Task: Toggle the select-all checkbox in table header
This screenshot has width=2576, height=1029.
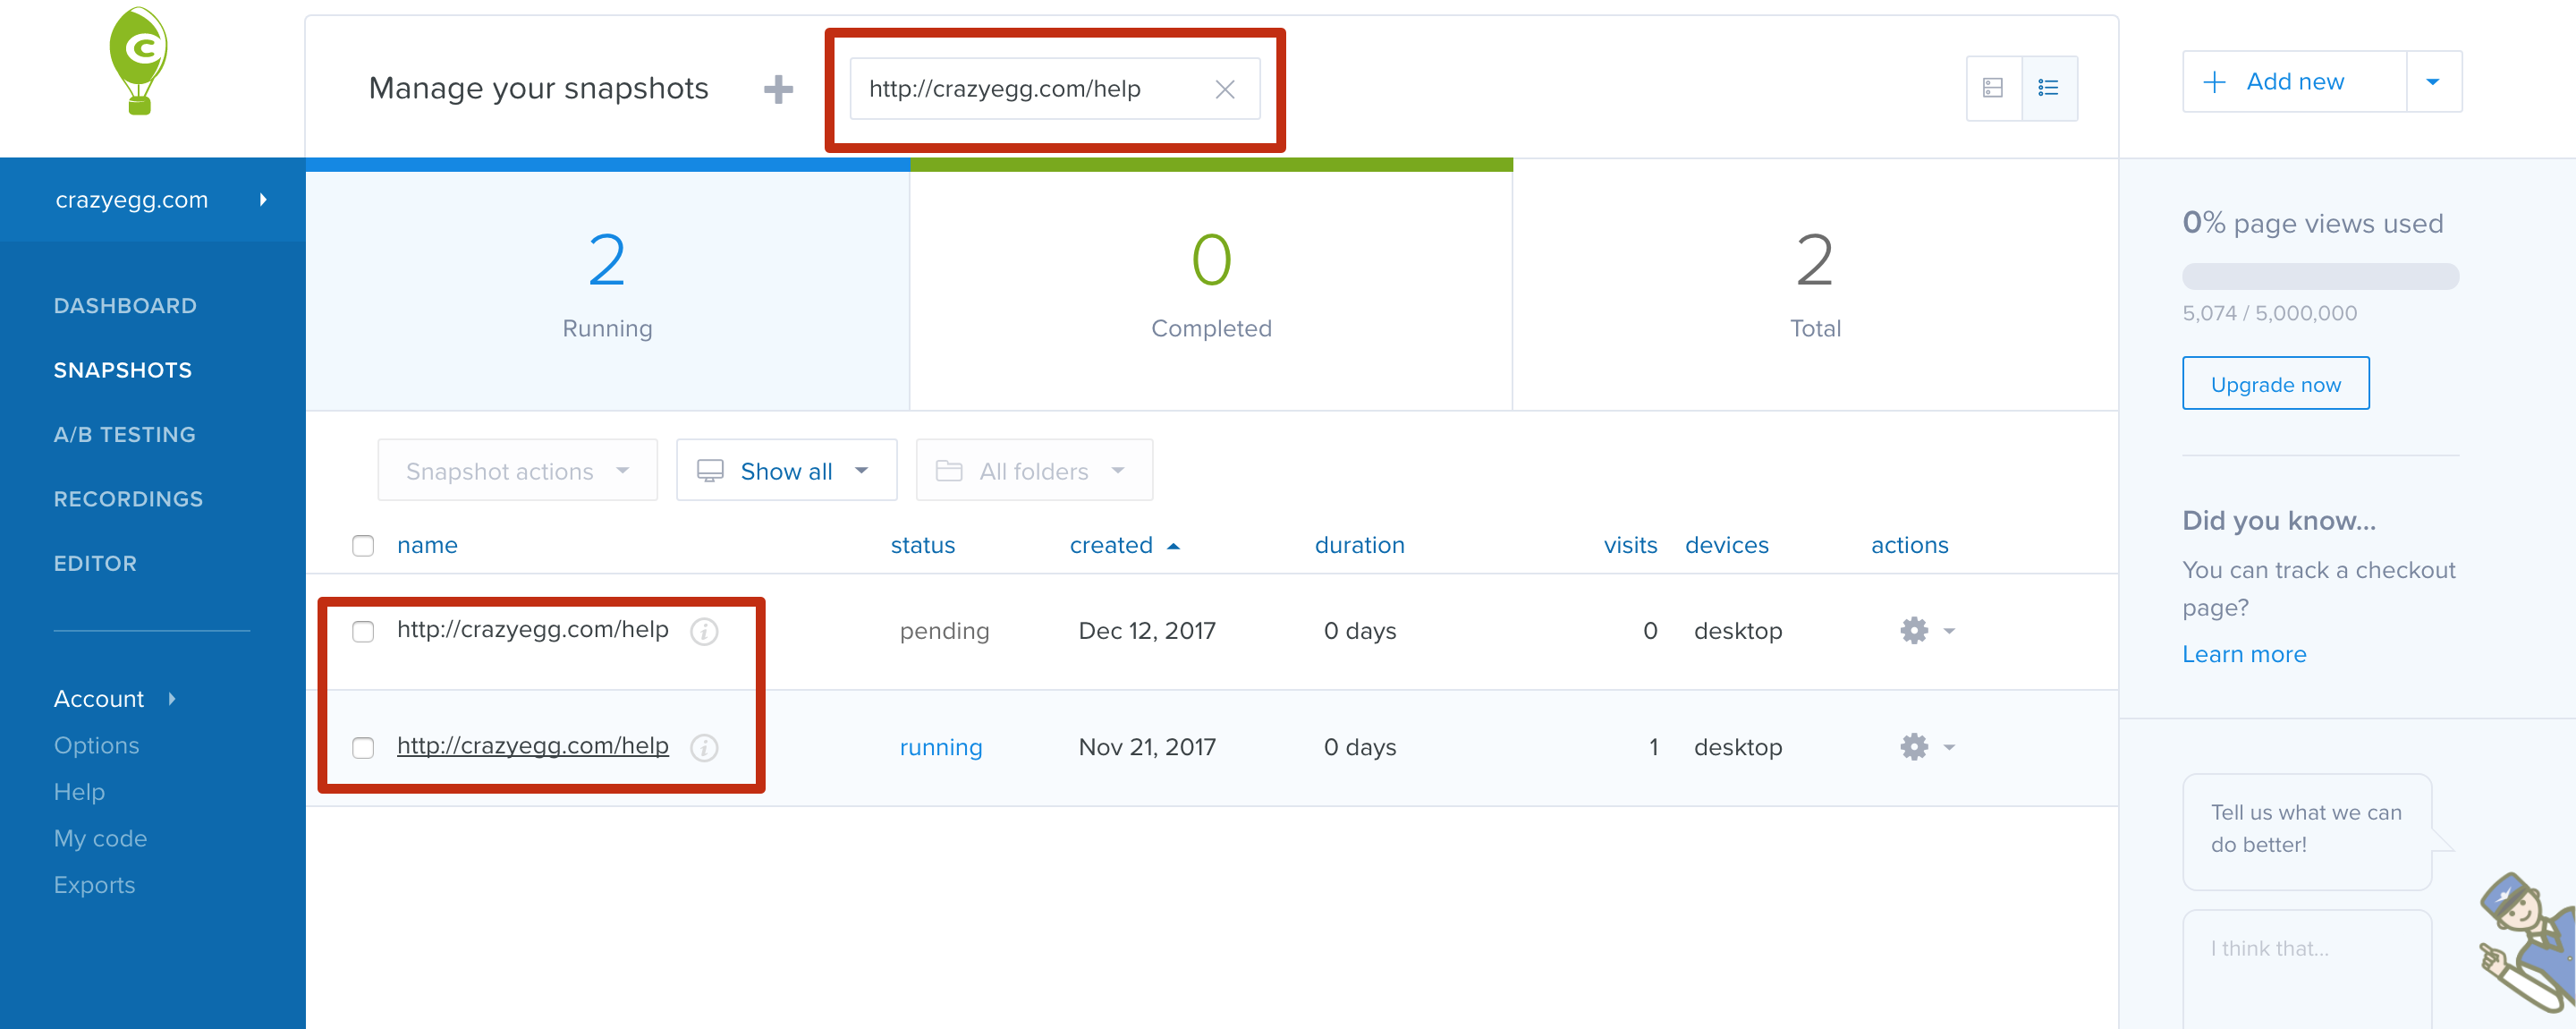Action: pos(363,546)
